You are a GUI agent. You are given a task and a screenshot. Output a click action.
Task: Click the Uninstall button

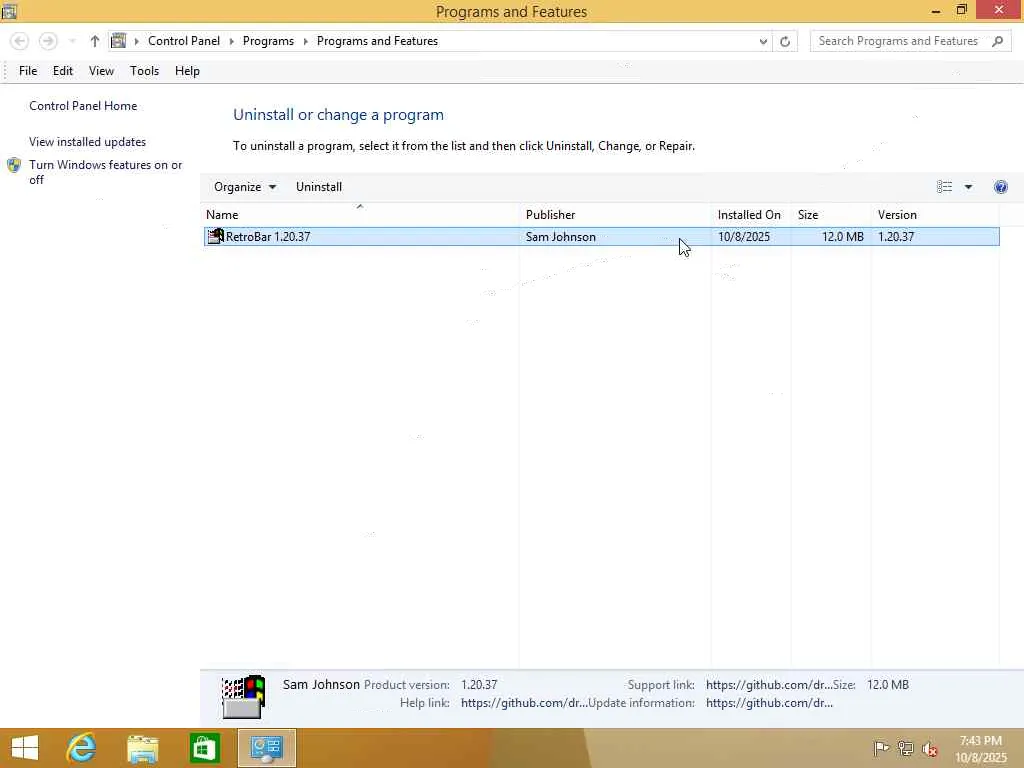(319, 187)
